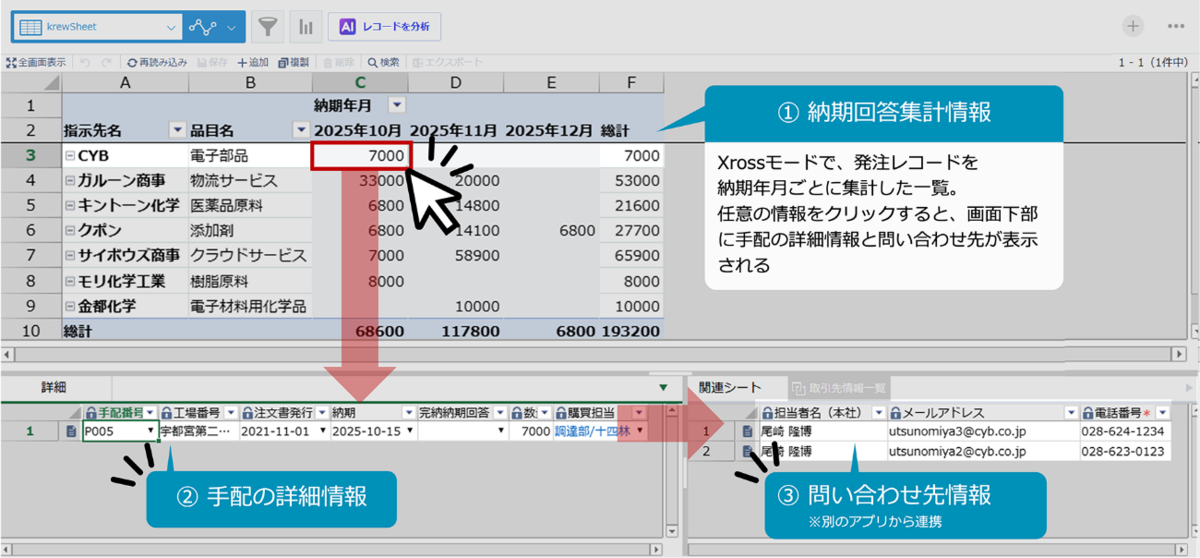
Task: Collapse the クボン row group
Action: pyautogui.click(x=69, y=230)
